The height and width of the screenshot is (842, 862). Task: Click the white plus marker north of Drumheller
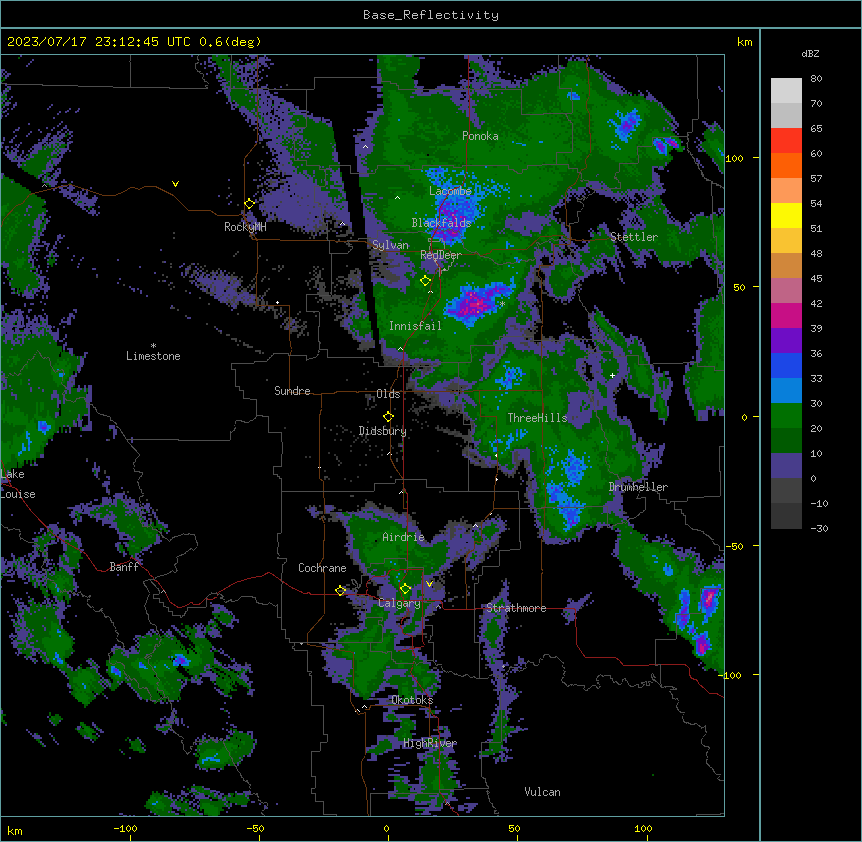tap(612, 375)
